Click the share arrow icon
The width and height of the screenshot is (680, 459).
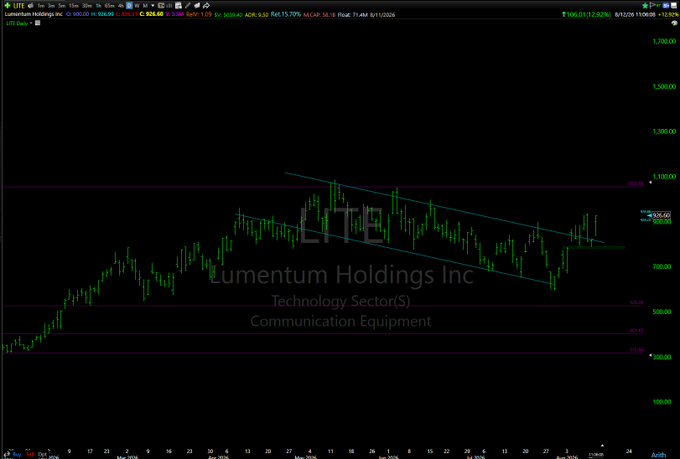click(206, 6)
